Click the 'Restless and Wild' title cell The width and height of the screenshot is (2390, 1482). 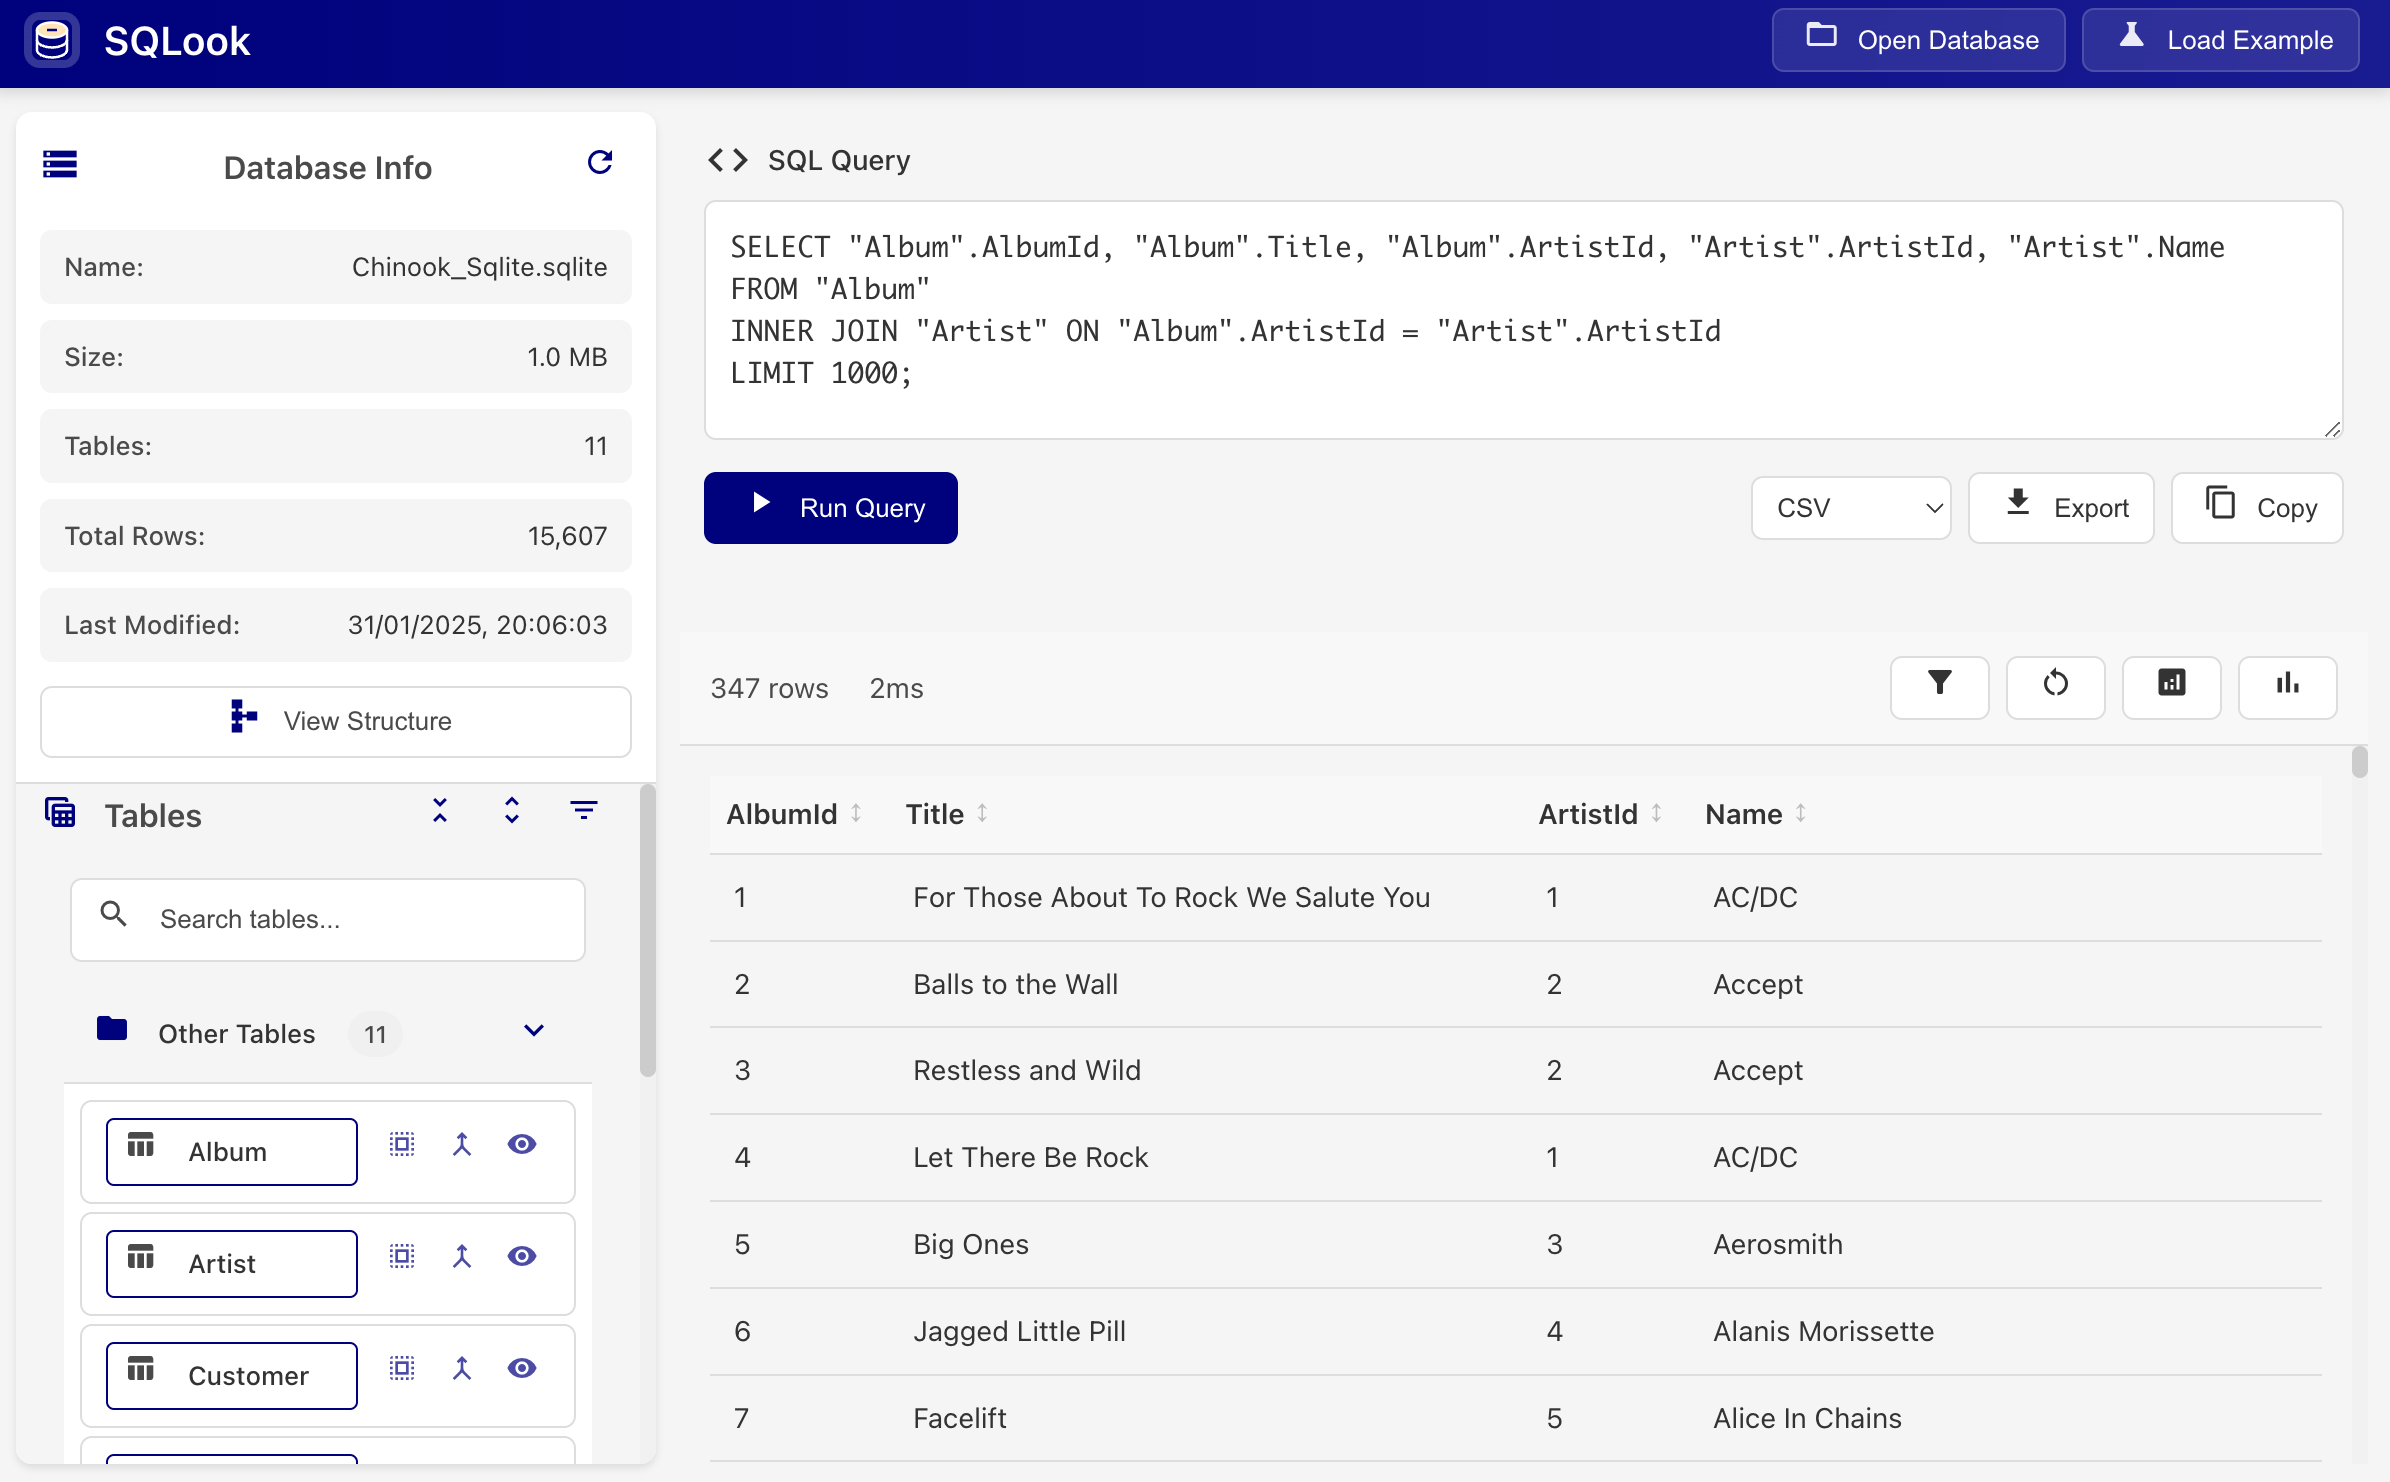point(1026,1070)
